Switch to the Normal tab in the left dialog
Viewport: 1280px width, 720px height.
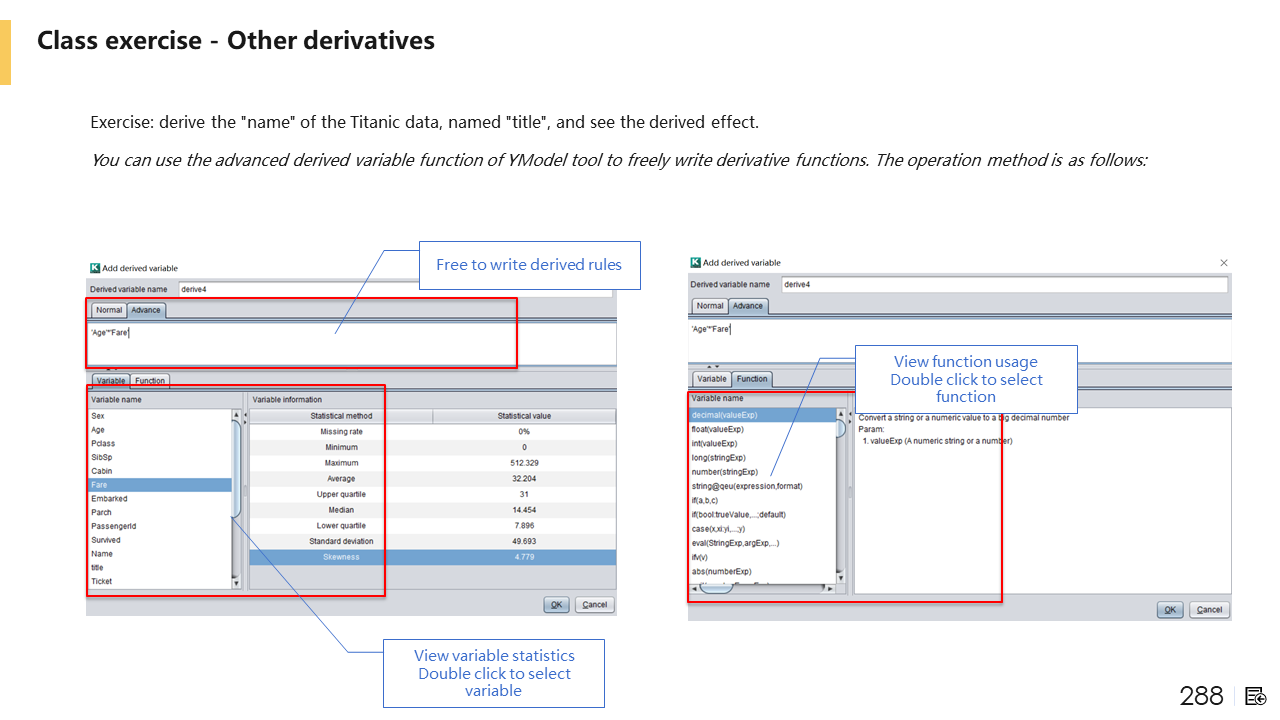pyautogui.click(x=109, y=310)
